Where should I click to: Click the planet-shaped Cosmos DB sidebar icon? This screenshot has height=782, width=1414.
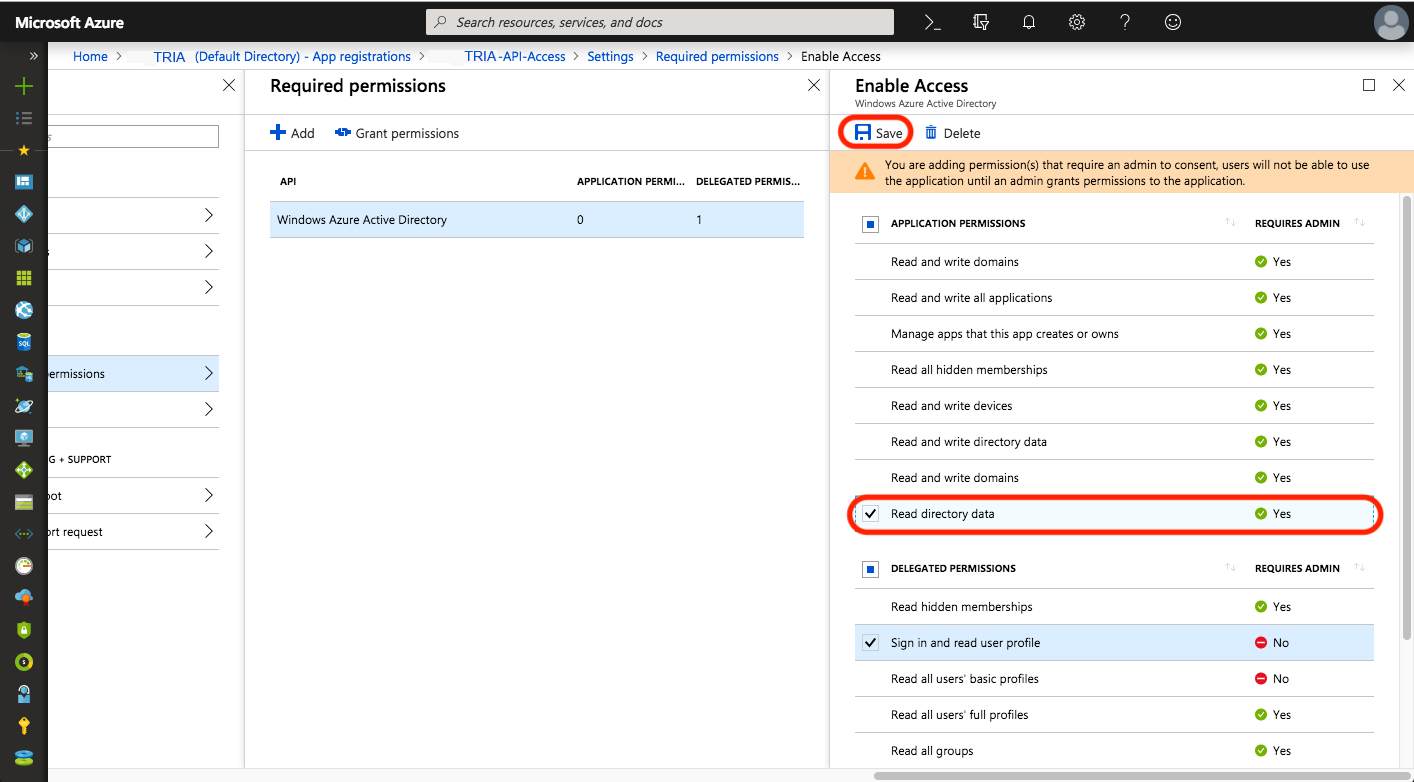coord(24,406)
